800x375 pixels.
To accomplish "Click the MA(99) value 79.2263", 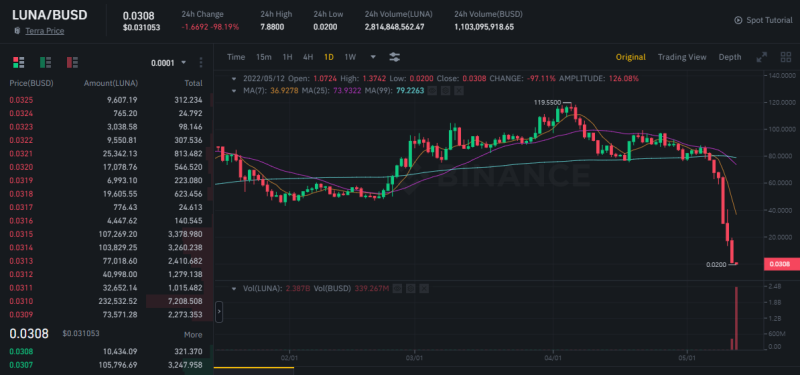I will coord(410,91).
